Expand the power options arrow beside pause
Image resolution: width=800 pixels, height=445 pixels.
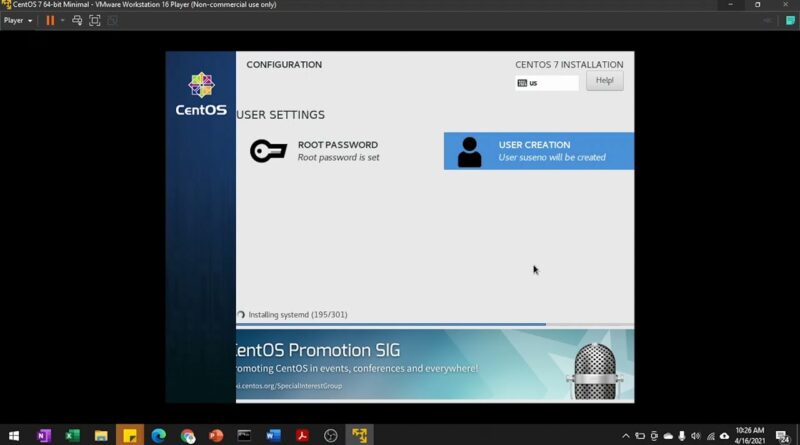[x=62, y=20]
